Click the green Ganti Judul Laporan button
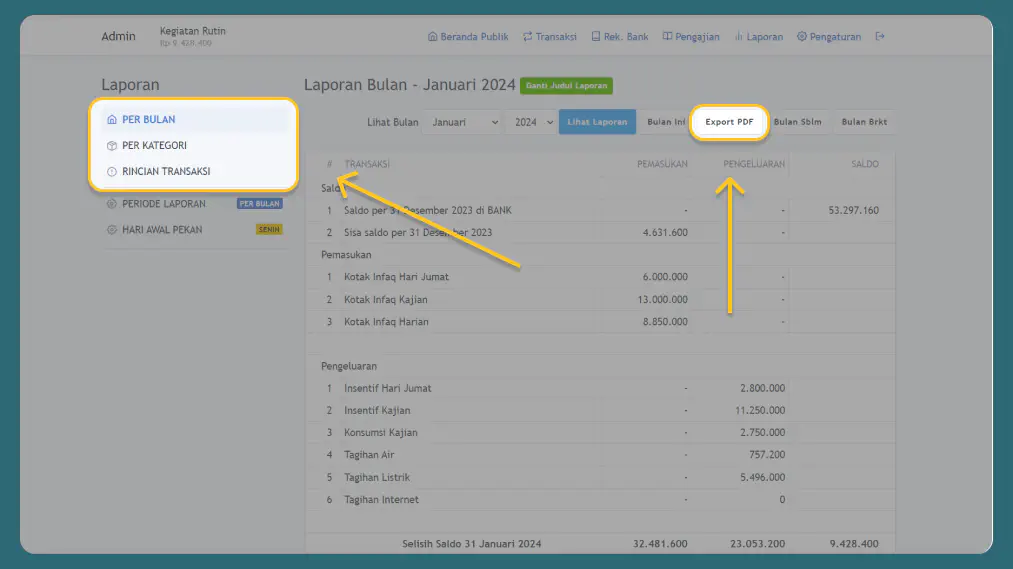 coord(566,86)
